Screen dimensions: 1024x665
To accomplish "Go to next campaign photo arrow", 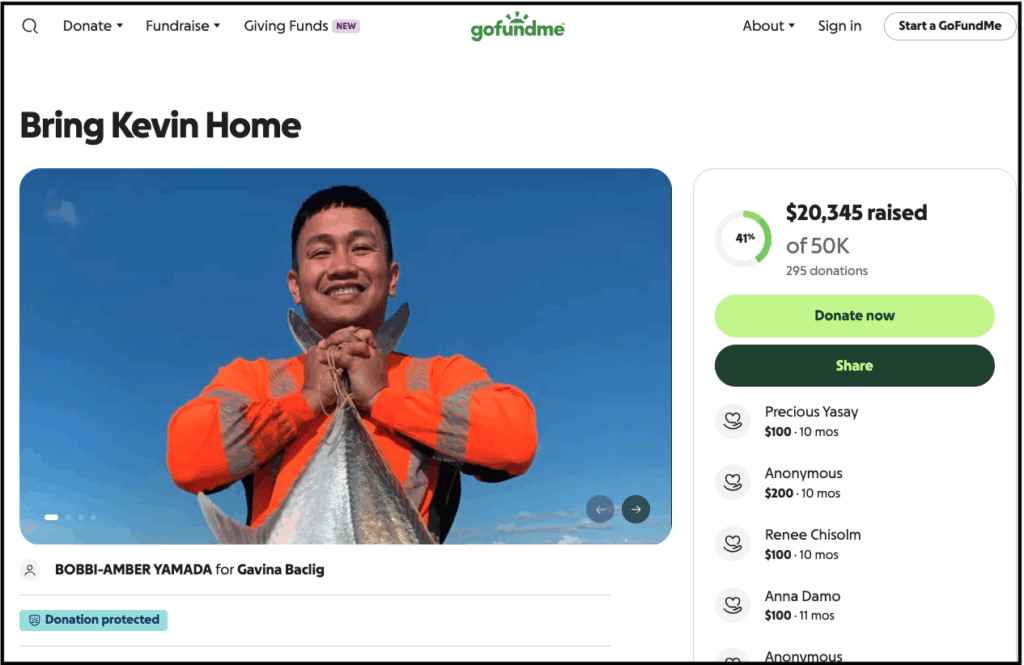I will point(636,509).
